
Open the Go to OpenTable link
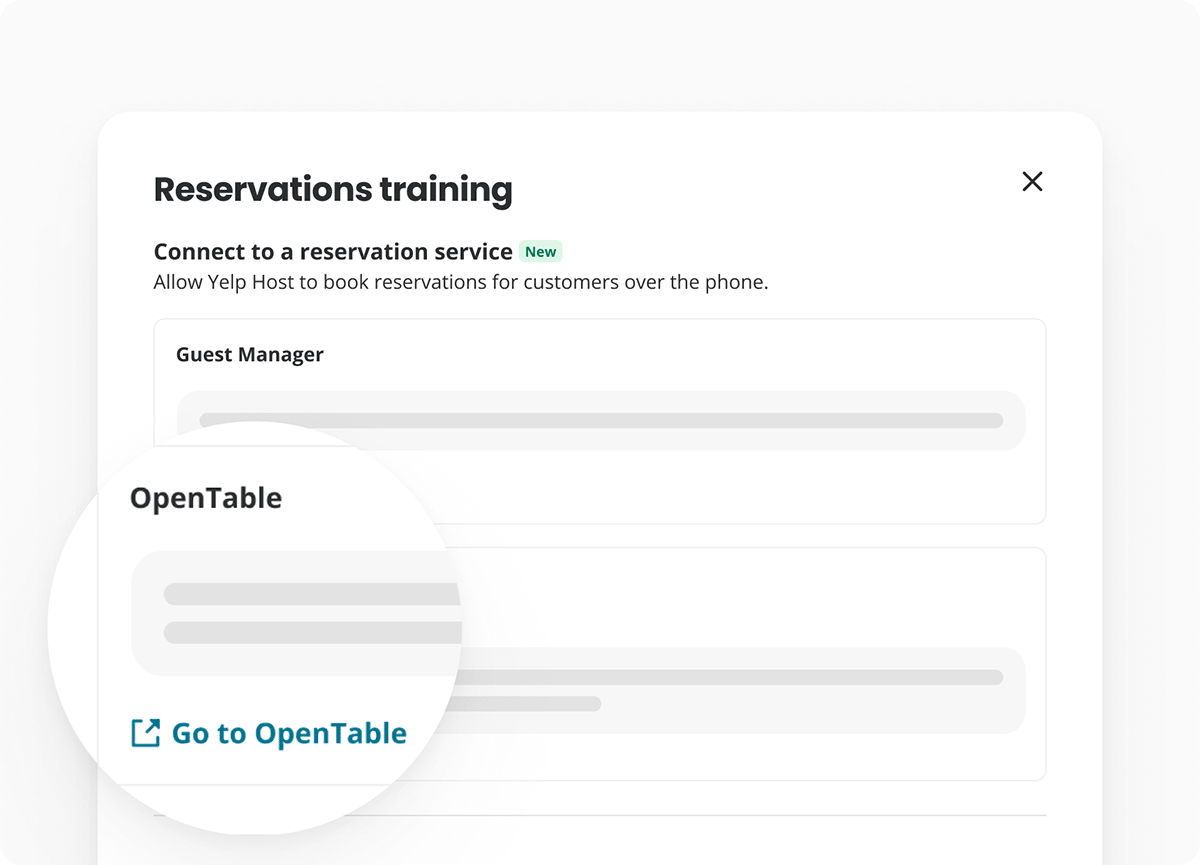[269, 733]
